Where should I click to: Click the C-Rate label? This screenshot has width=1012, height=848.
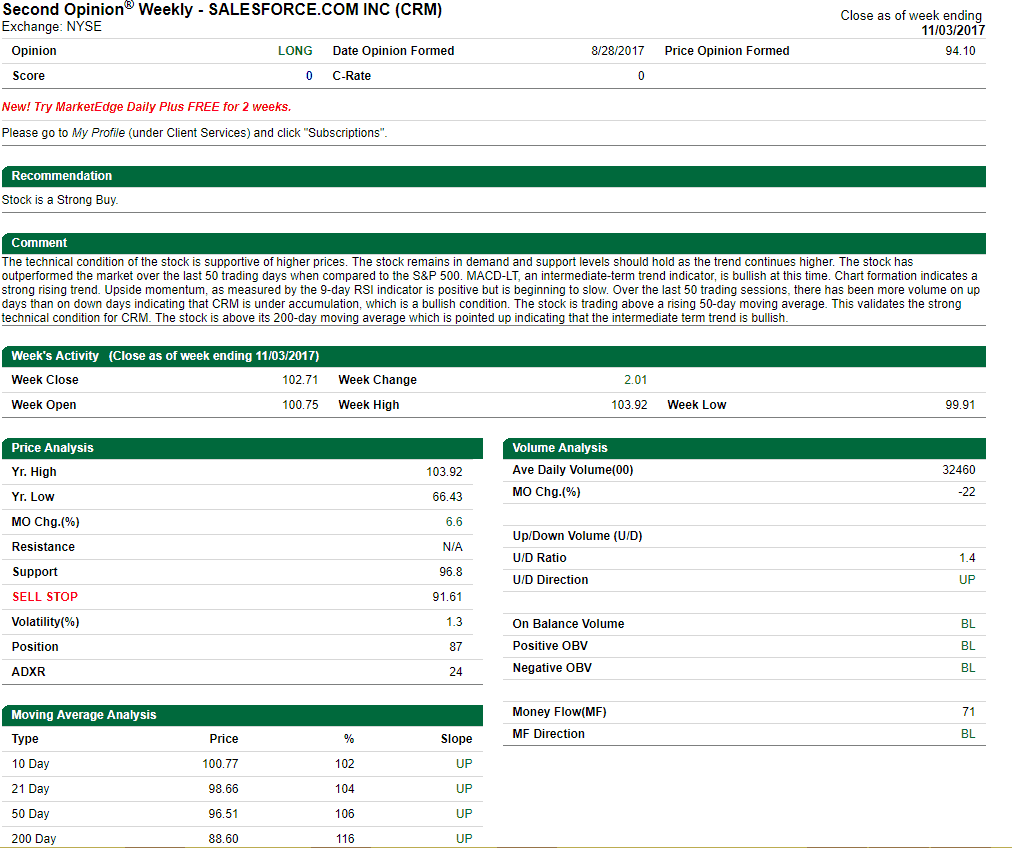(352, 76)
